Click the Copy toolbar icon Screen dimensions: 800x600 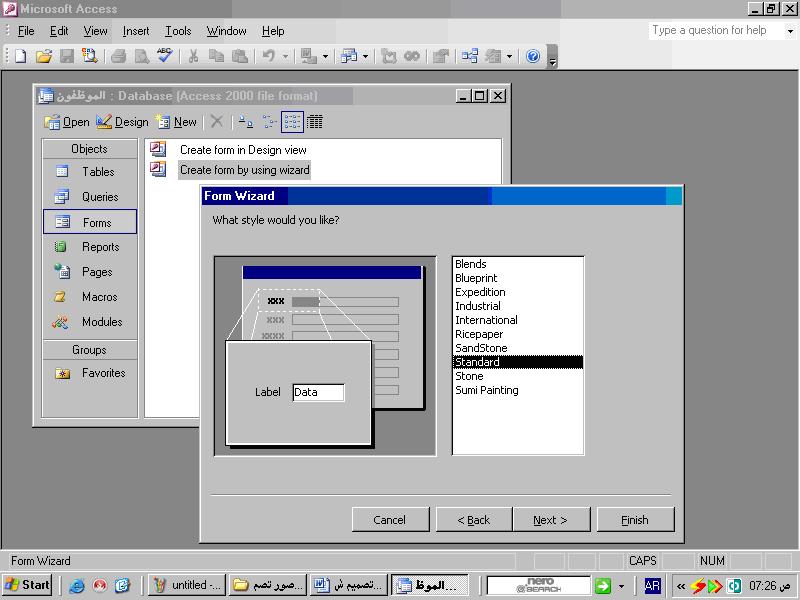coord(216,56)
